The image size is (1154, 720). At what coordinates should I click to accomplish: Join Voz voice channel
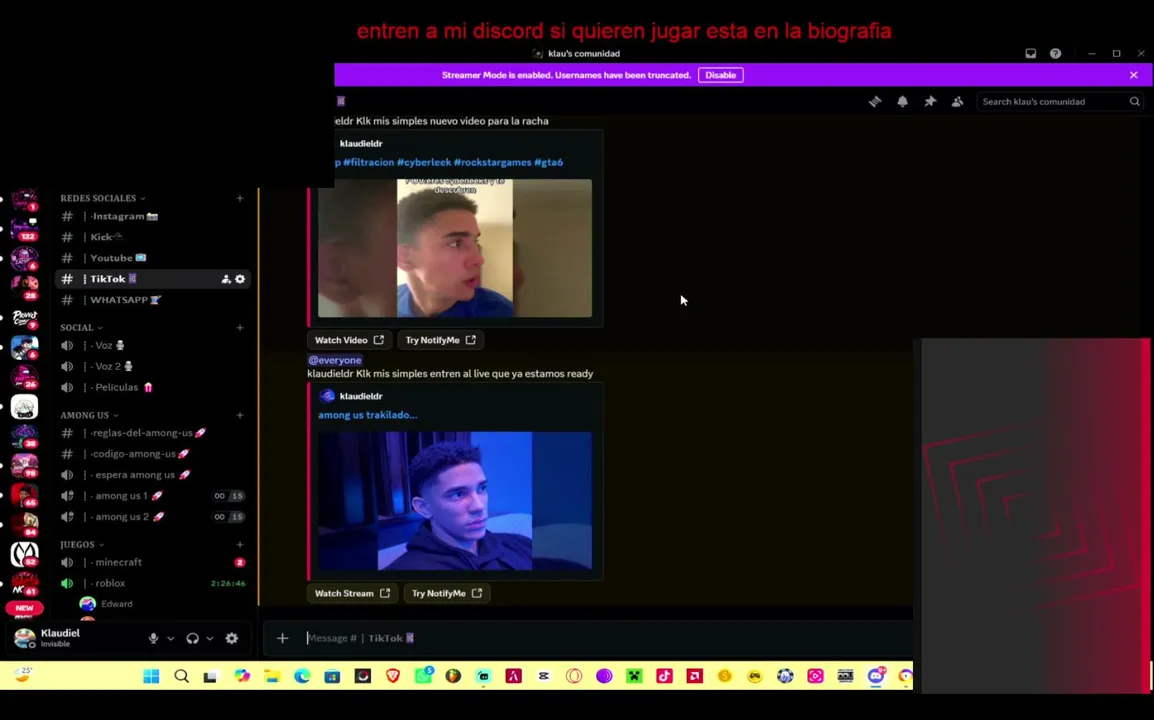pos(152,345)
